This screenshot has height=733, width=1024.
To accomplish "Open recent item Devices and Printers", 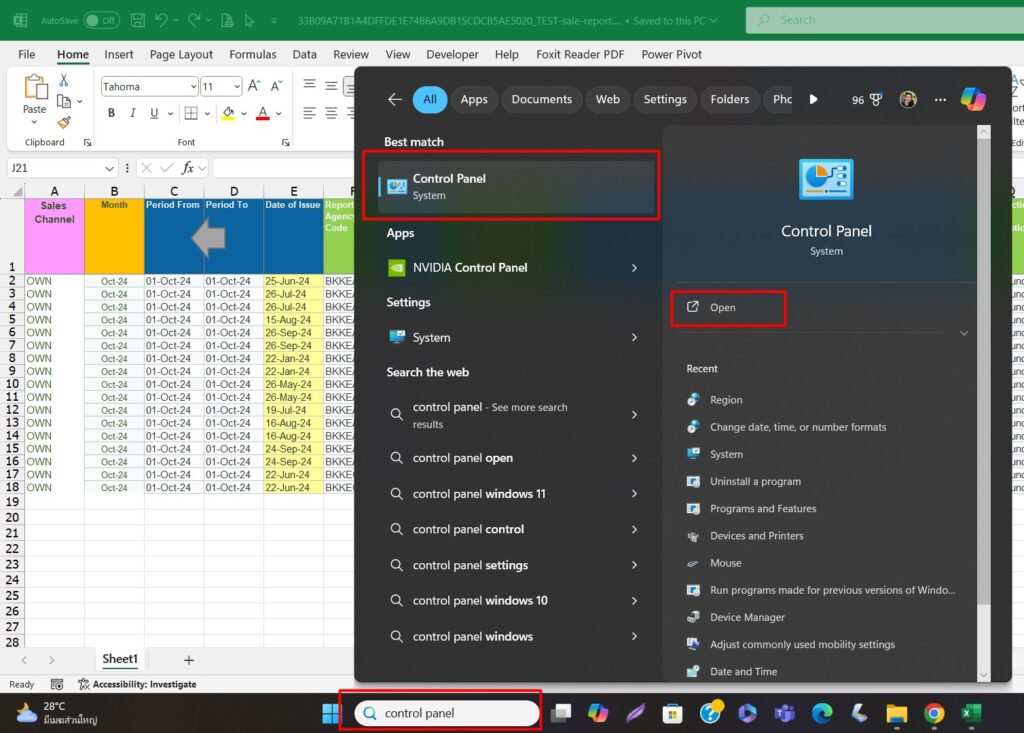I will point(756,536).
